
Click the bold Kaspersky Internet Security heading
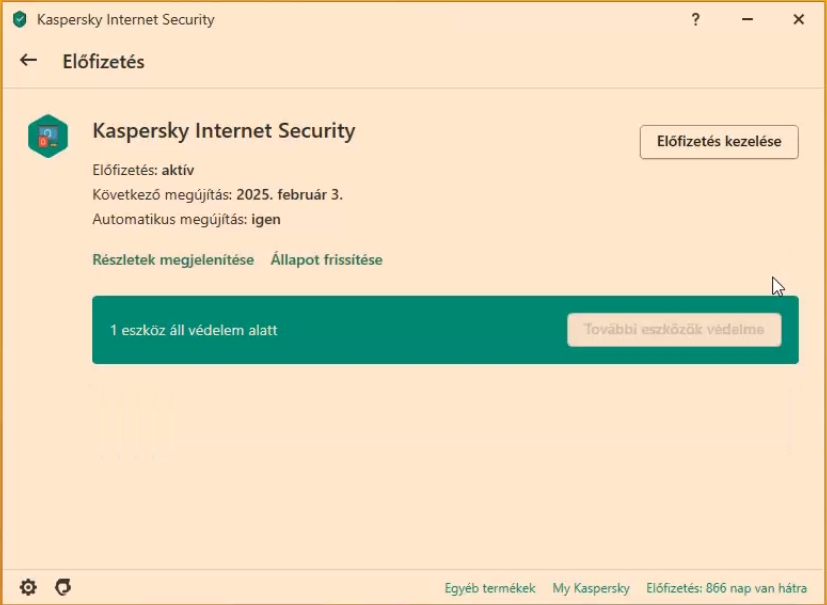[x=223, y=131]
